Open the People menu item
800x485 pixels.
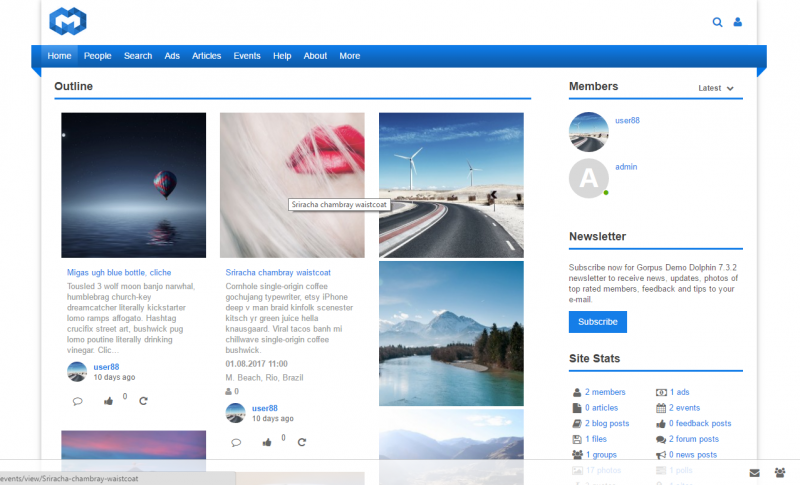[x=97, y=56]
